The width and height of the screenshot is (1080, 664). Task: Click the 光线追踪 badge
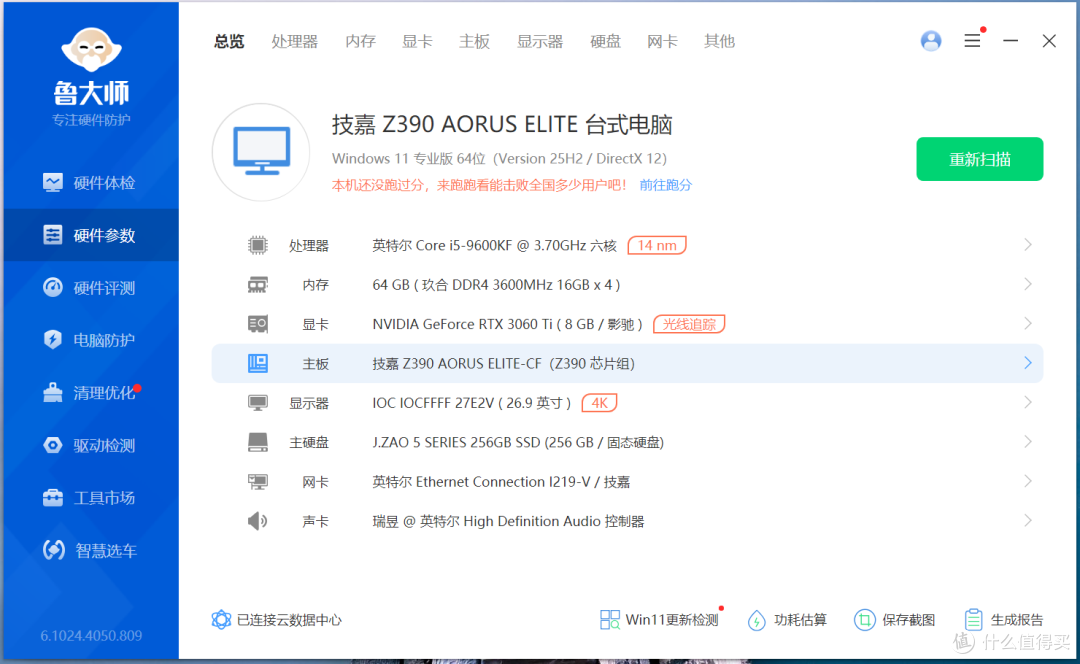click(x=689, y=324)
